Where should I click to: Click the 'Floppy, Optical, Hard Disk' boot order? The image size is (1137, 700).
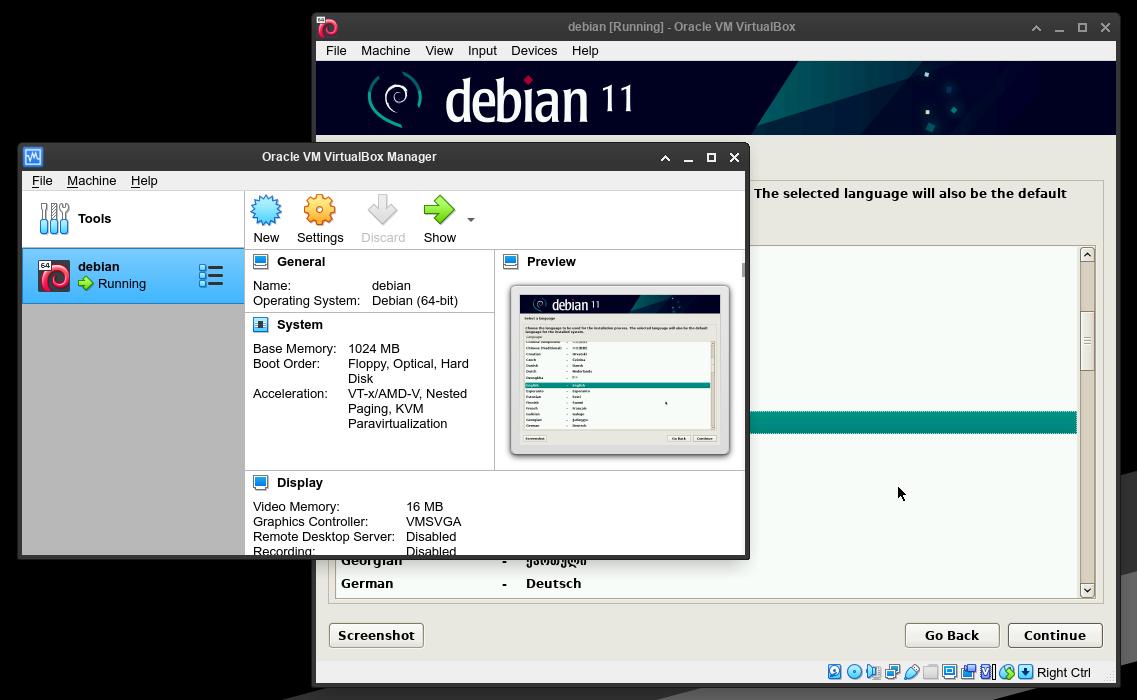pos(408,371)
